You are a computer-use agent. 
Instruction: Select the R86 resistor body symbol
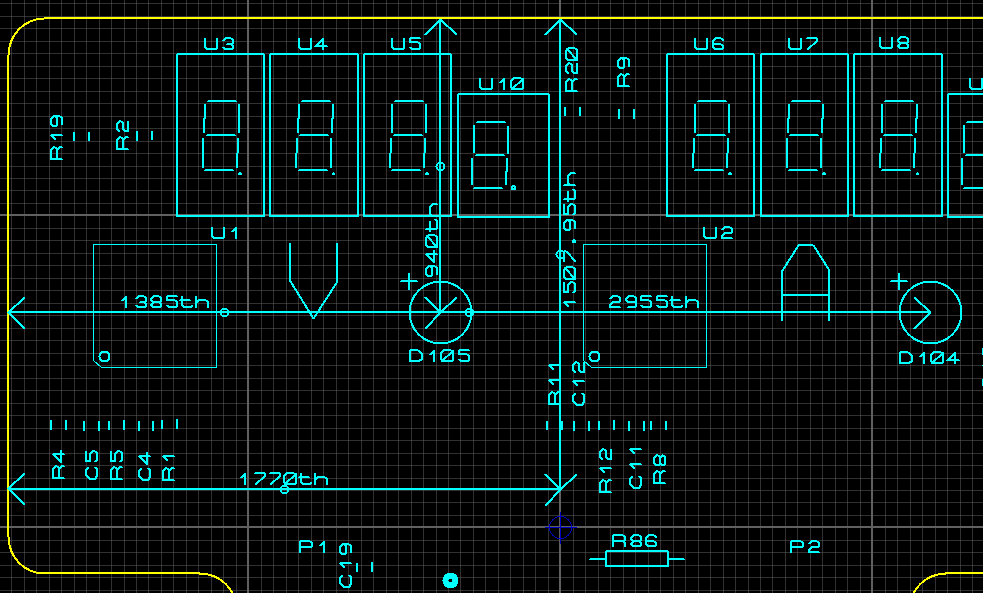pyautogui.click(x=637, y=559)
